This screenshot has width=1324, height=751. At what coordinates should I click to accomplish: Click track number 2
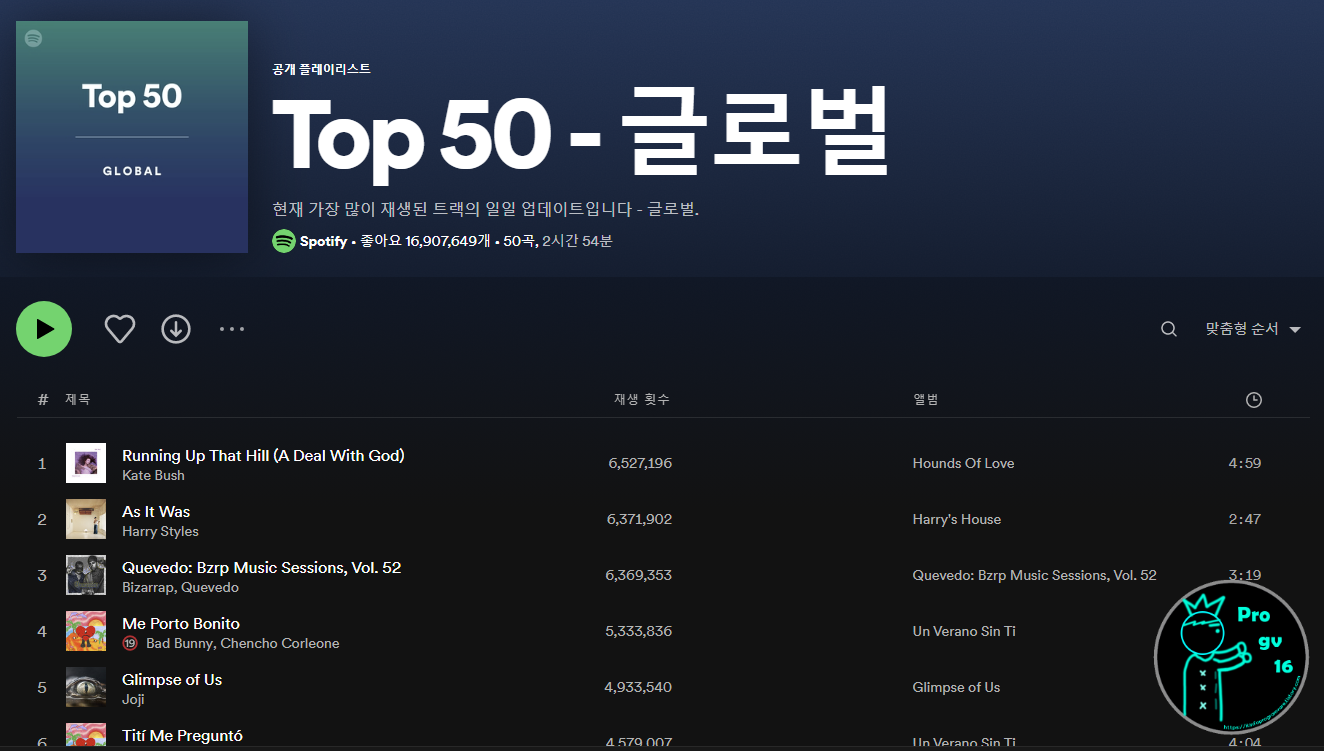(42, 519)
